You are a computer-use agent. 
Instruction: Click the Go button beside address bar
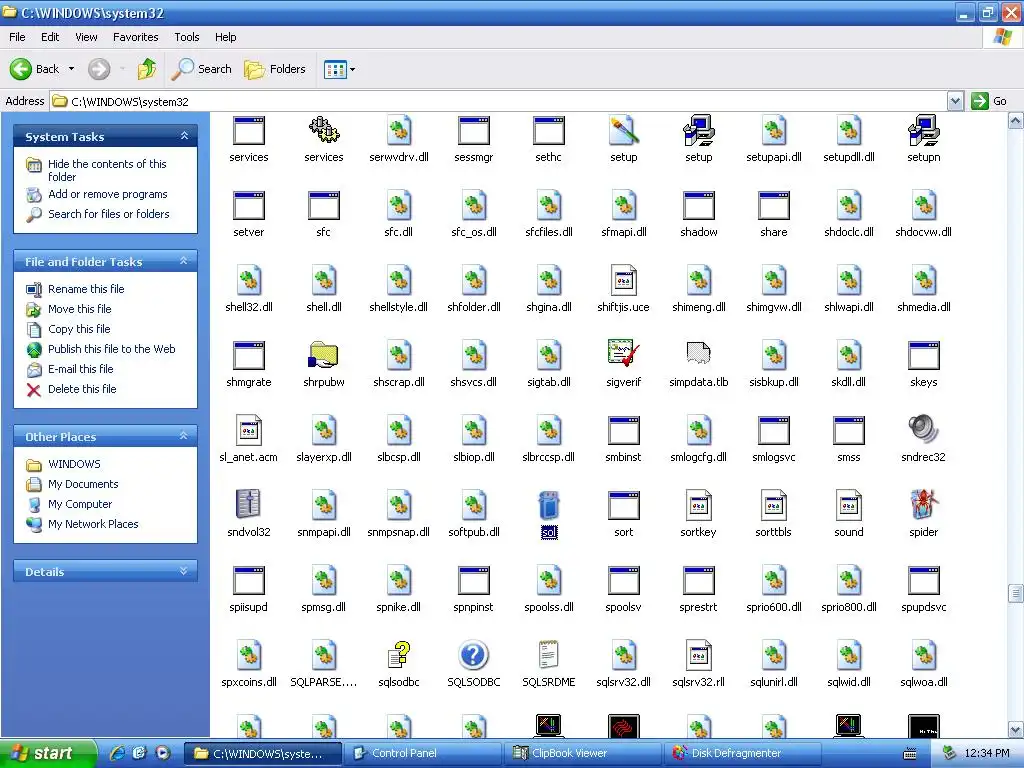990,101
